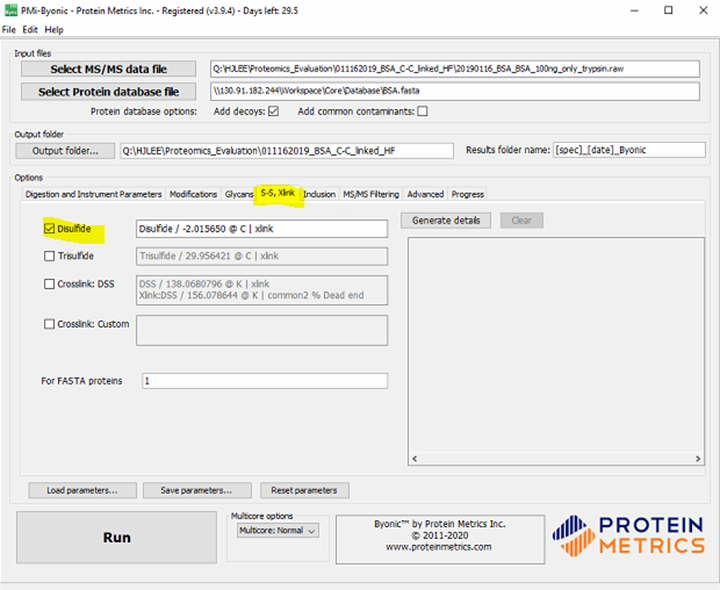
Task: Click the www.proteinmetrics.com link text
Action: pyautogui.click(x=439, y=547)
